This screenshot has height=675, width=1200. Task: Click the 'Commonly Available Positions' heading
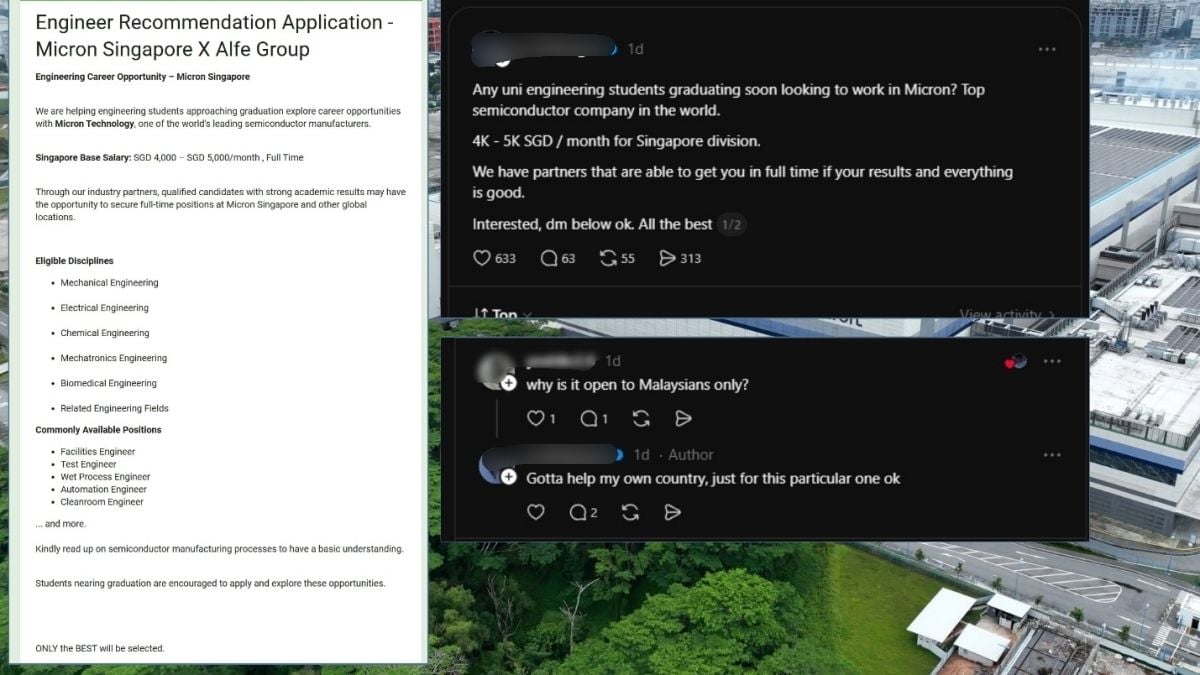pyautogui.click(x=98, y=430)
